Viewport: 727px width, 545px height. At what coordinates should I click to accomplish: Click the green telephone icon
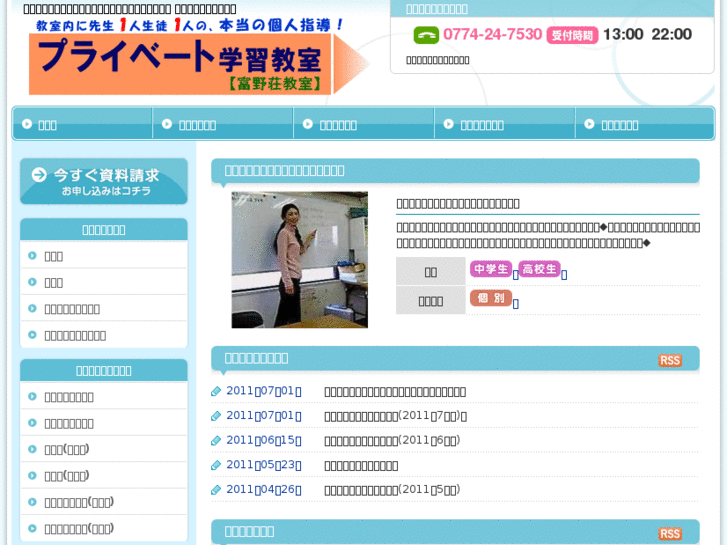pos(426,35)
